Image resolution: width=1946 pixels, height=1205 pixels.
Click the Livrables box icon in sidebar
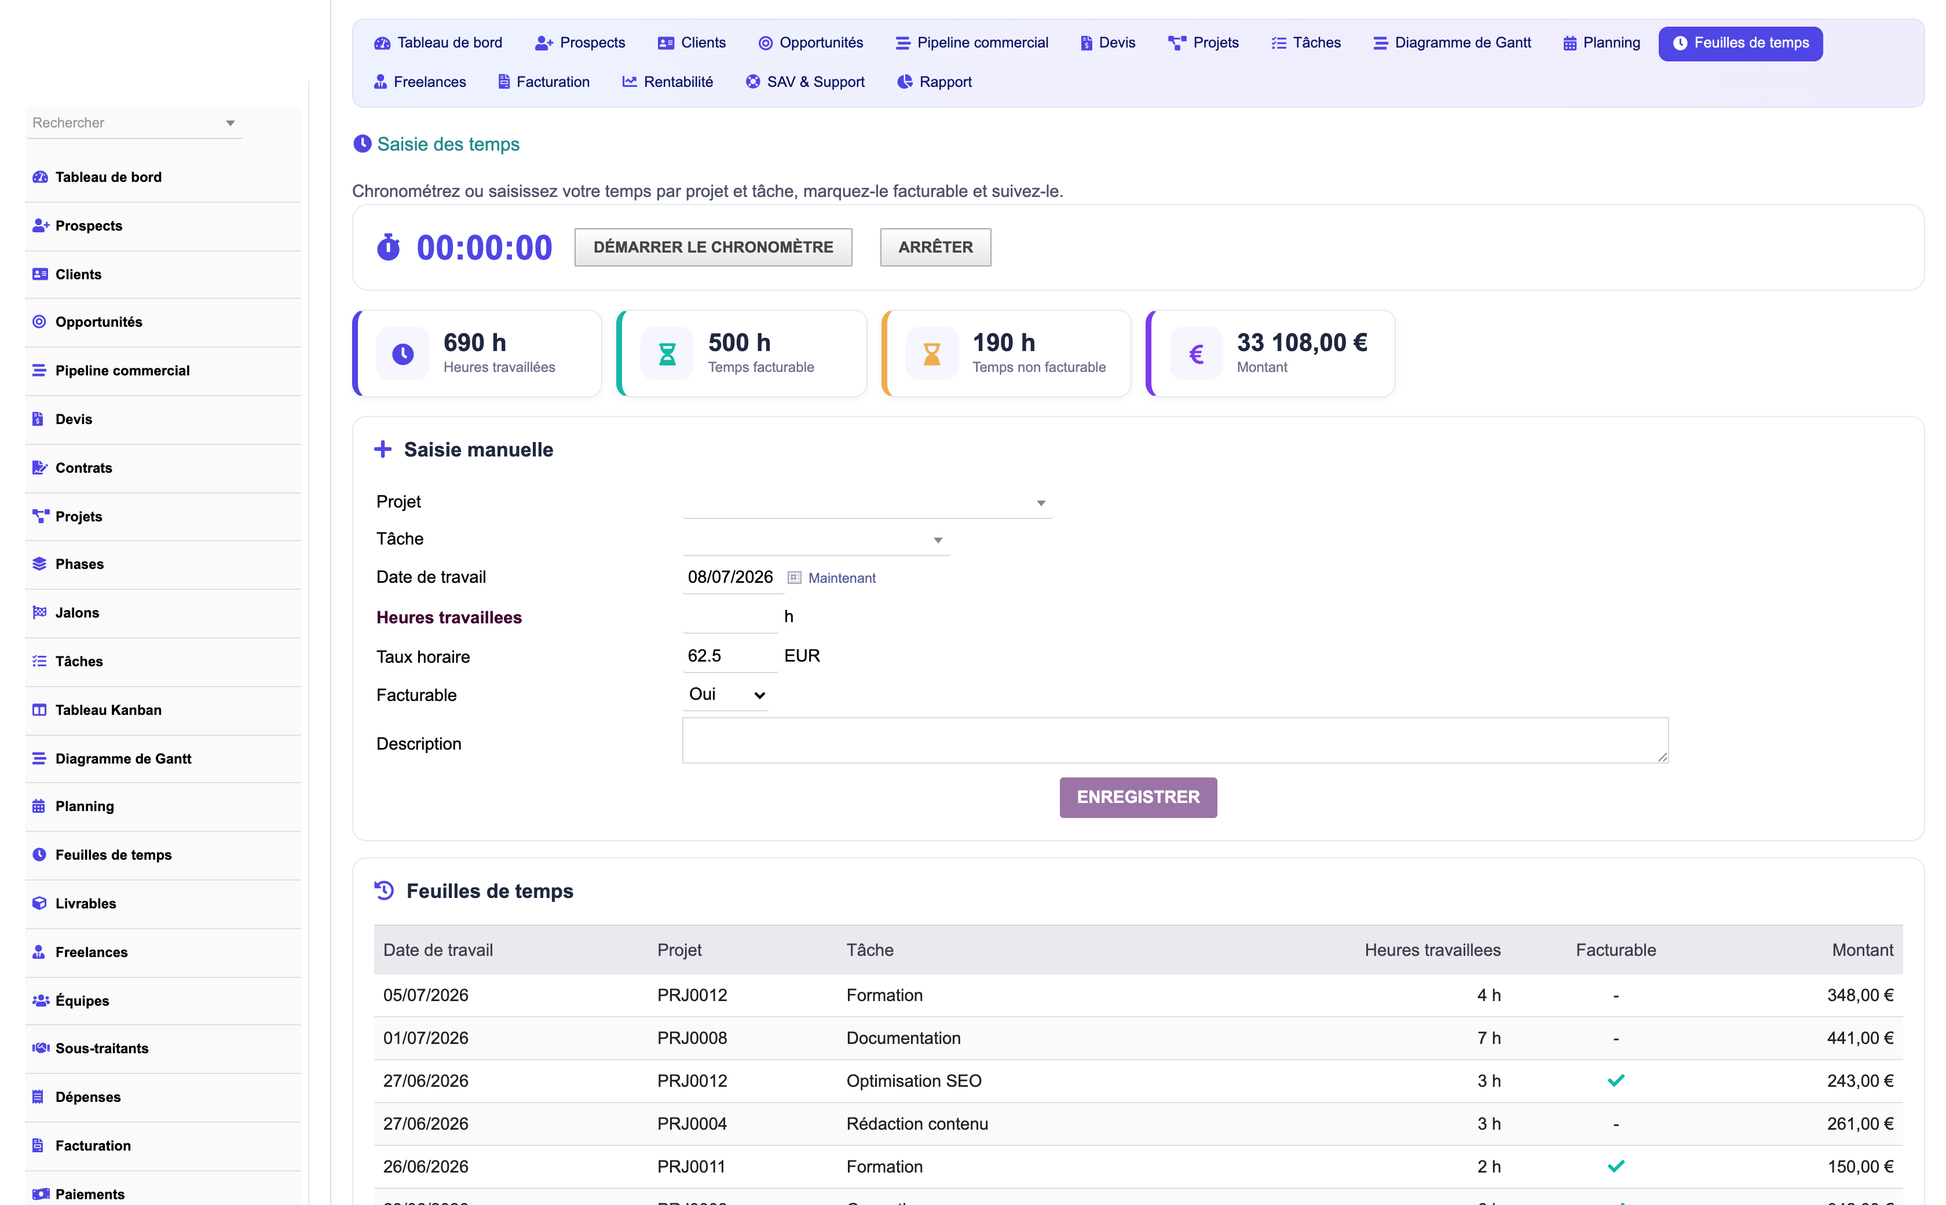39,903
